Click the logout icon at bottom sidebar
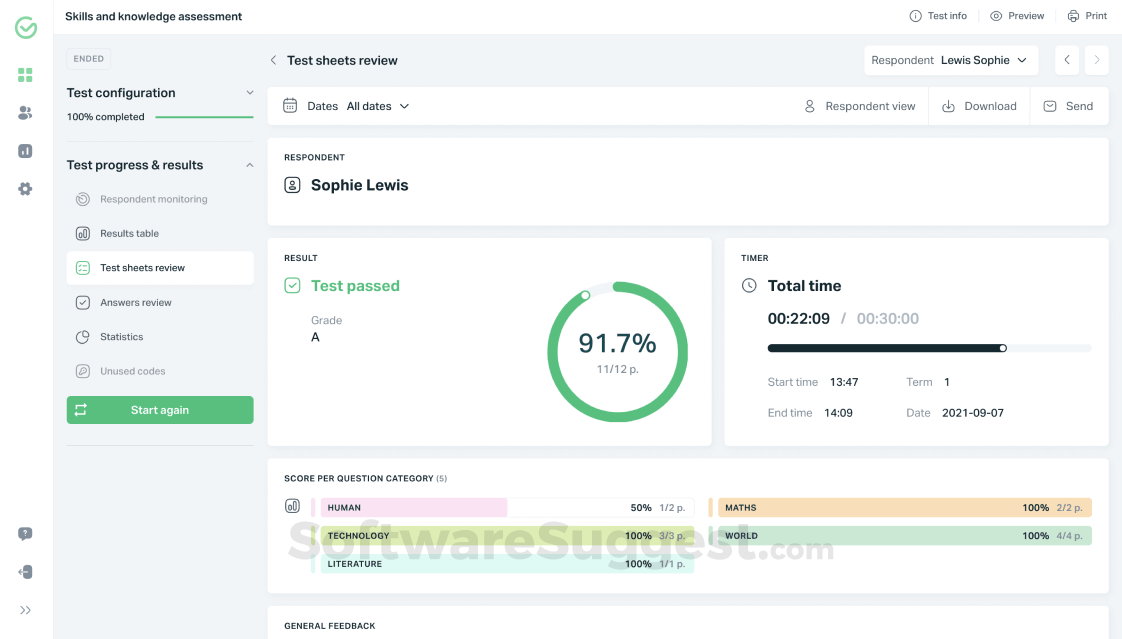 click(x=25, y=571)
